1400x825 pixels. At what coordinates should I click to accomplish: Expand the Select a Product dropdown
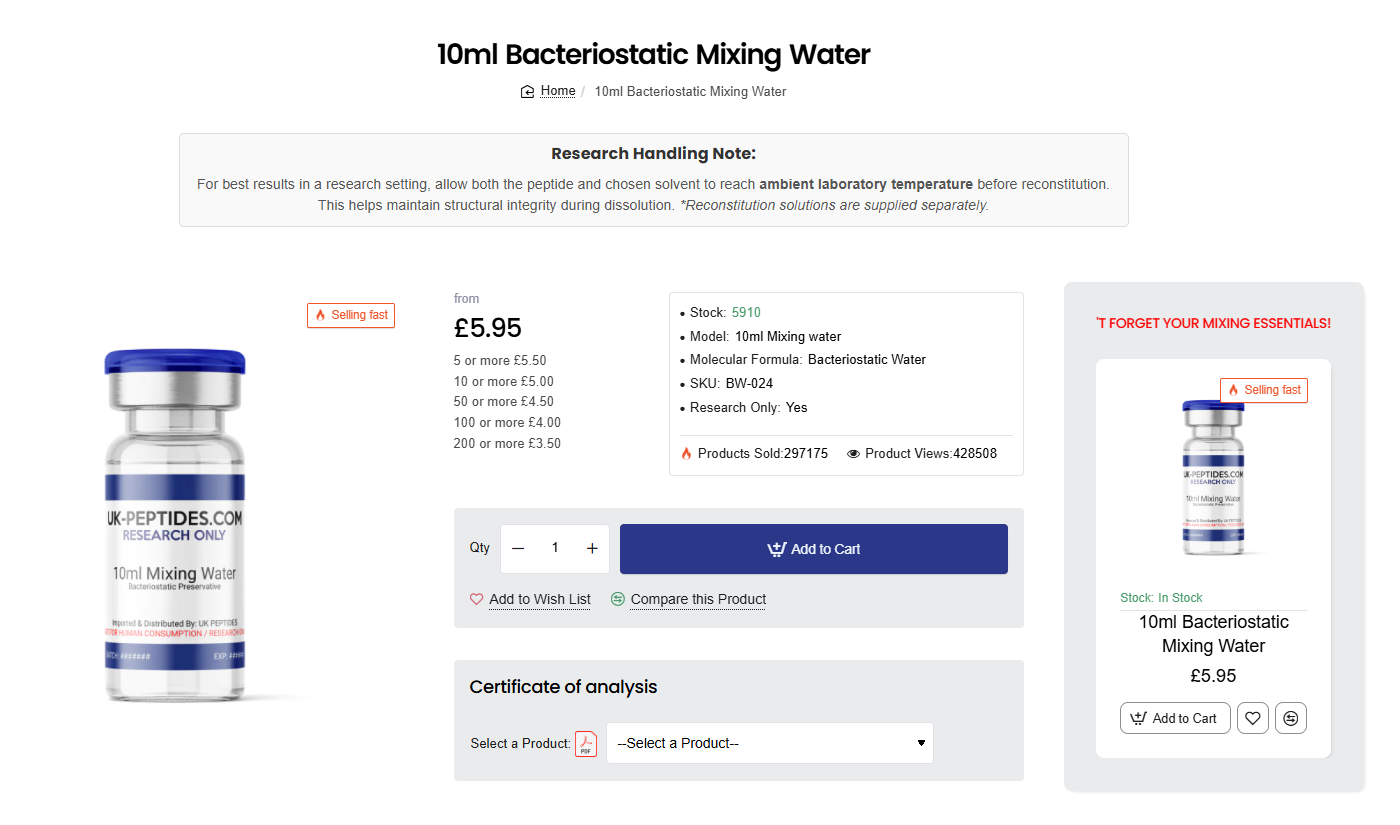(x=769, y=743)
